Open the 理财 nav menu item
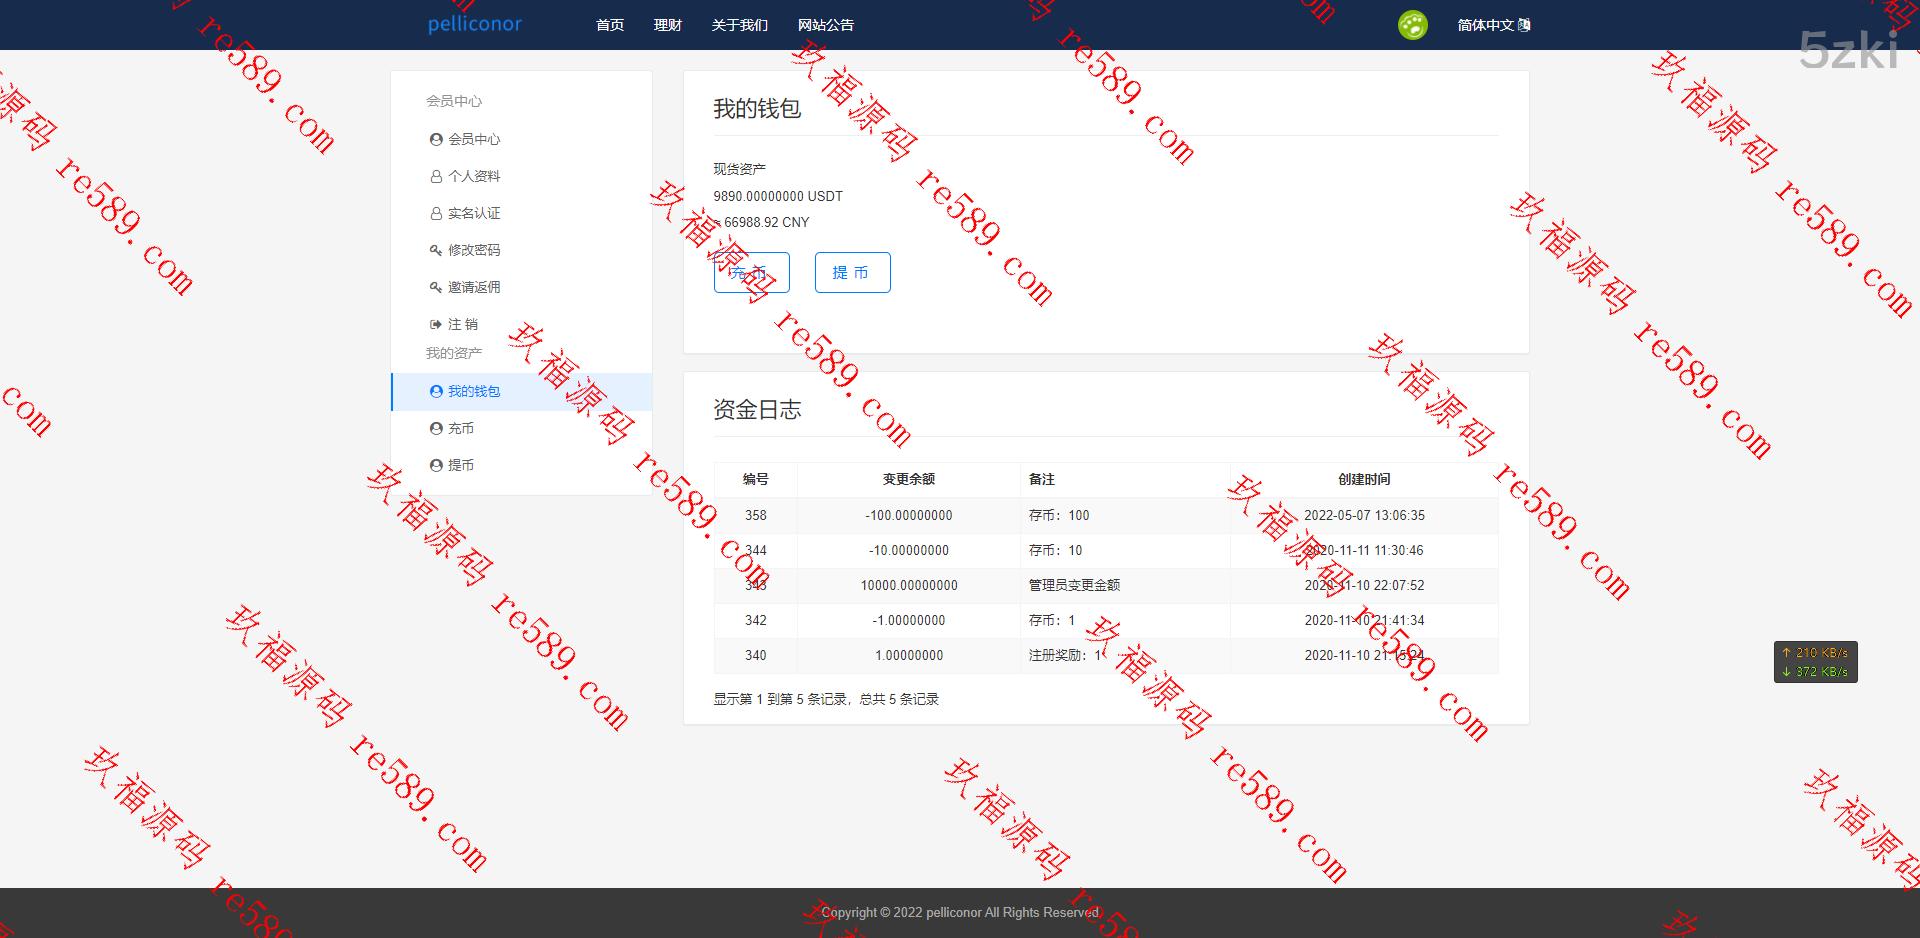The width and height of the screenshot is (1920, 938). pyautogui.click(x=668, y=25)
